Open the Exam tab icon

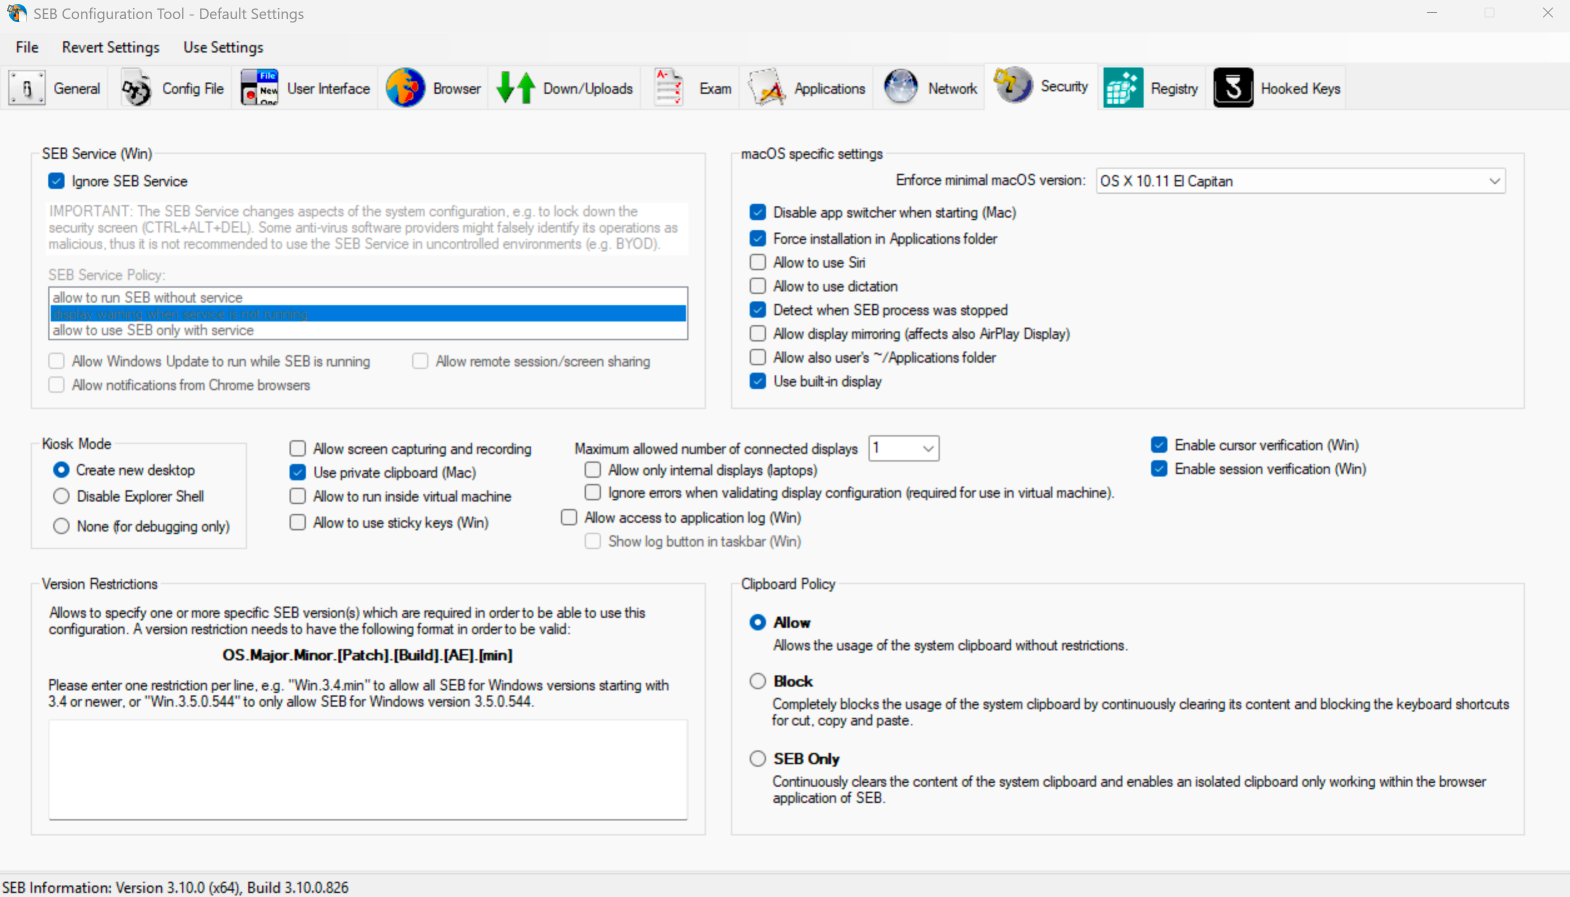(669, 88)
